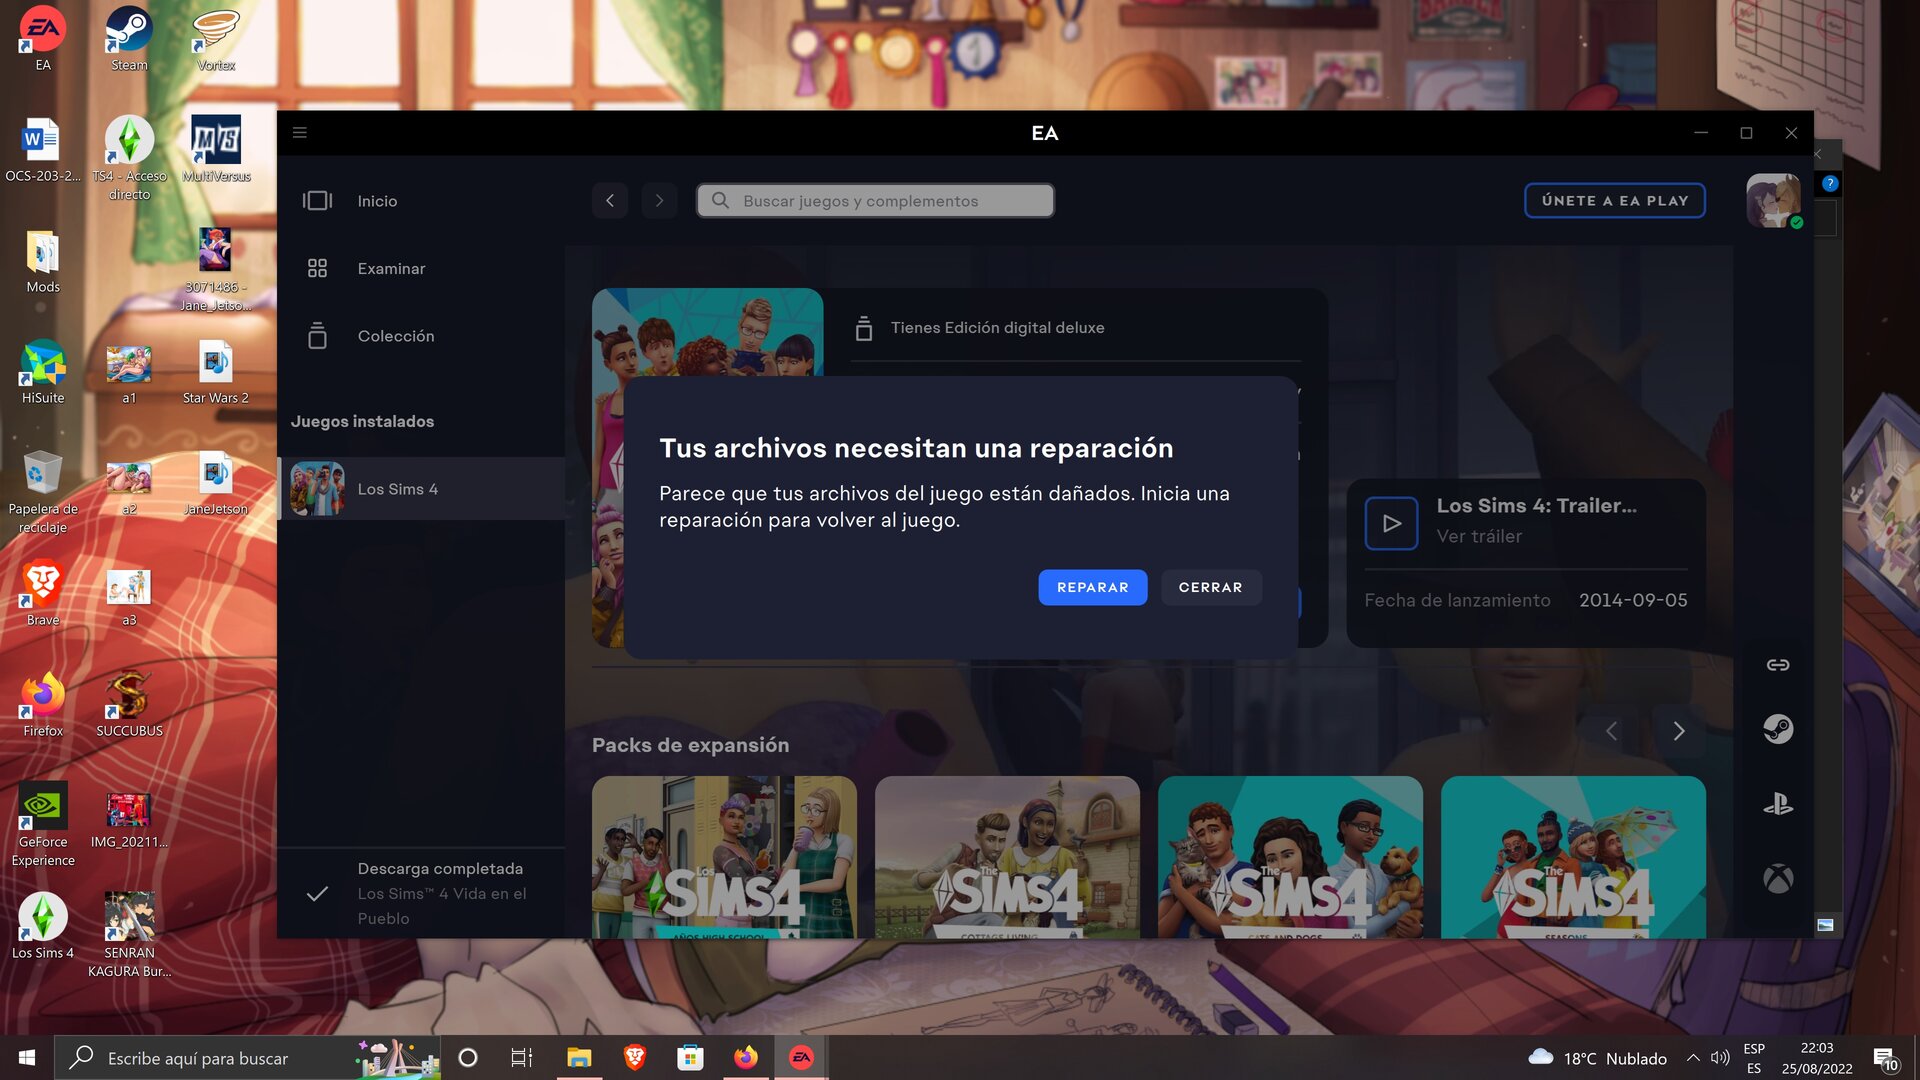Focus the Buscar juegos y complementos field
Image resolution: width=1920 pixels, height=1080 pixels.
[875, 201]
